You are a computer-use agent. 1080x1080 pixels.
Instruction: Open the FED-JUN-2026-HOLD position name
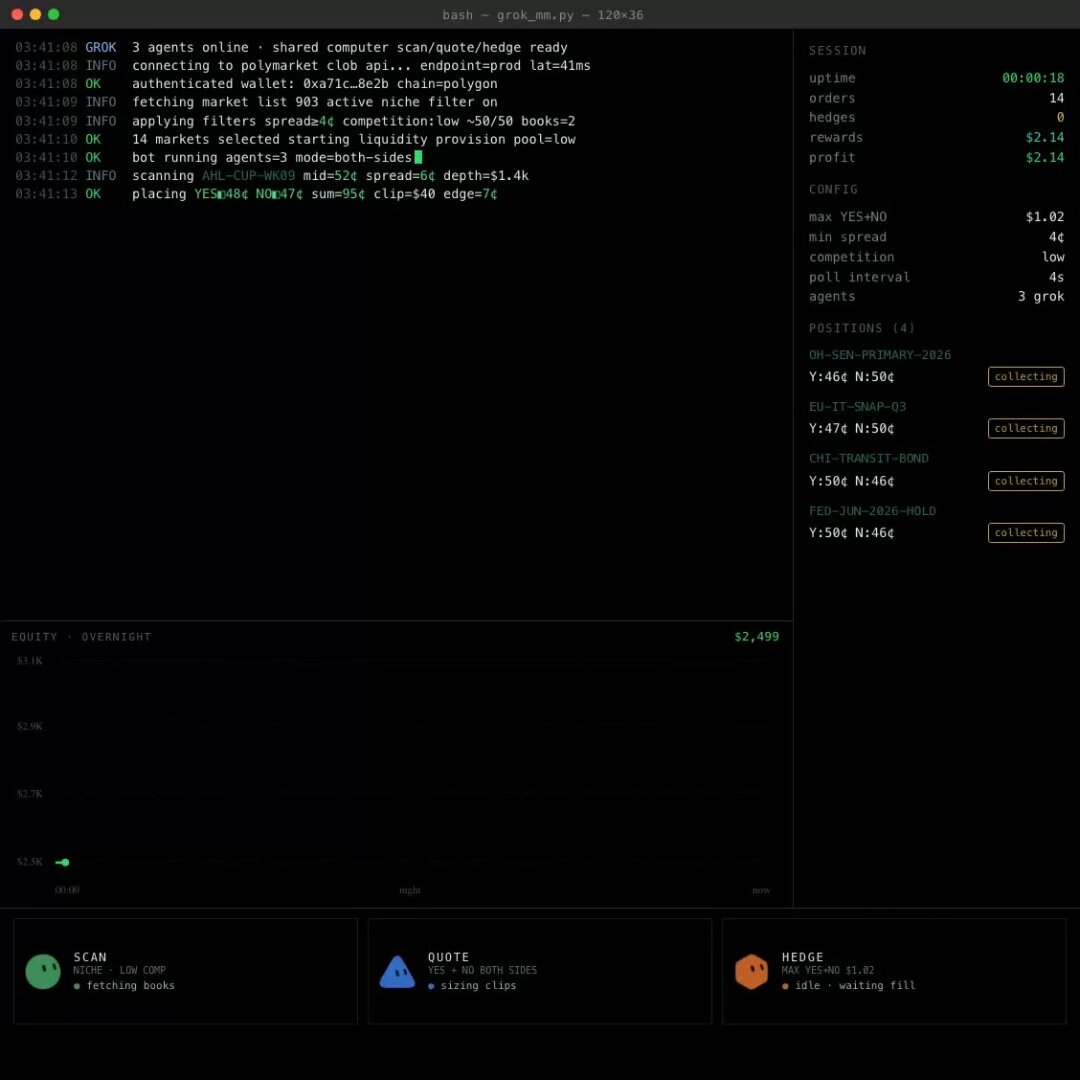tap(872, 510)
